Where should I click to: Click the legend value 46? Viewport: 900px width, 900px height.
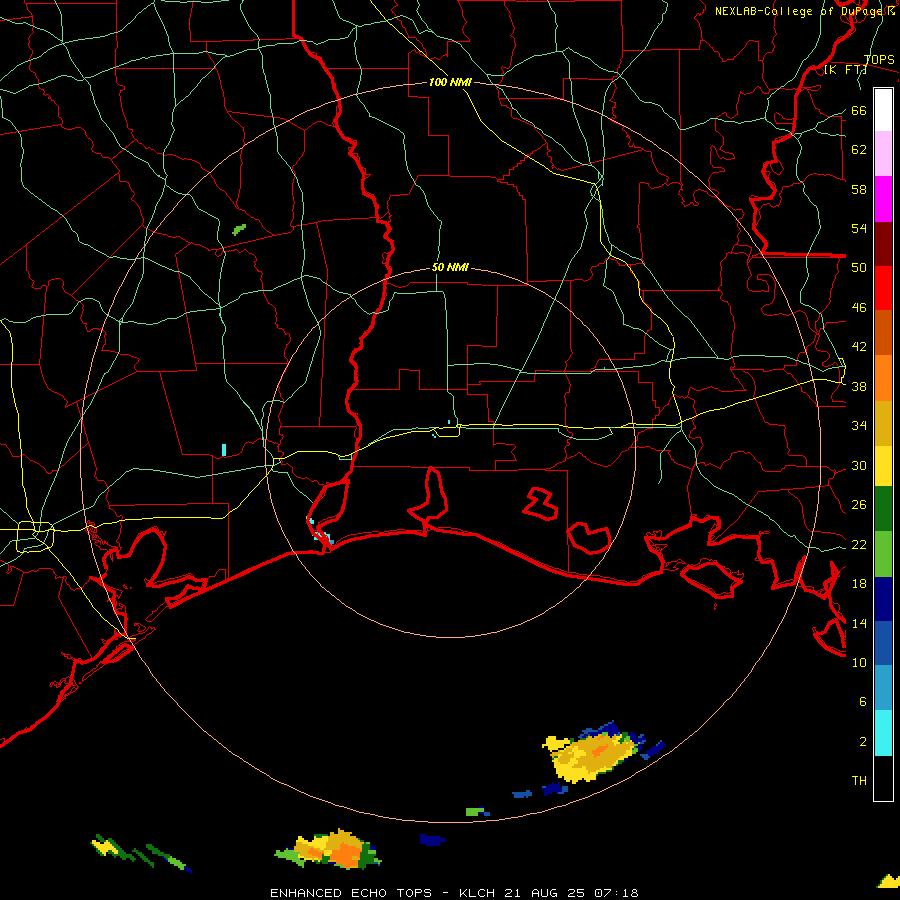(859, 307)
